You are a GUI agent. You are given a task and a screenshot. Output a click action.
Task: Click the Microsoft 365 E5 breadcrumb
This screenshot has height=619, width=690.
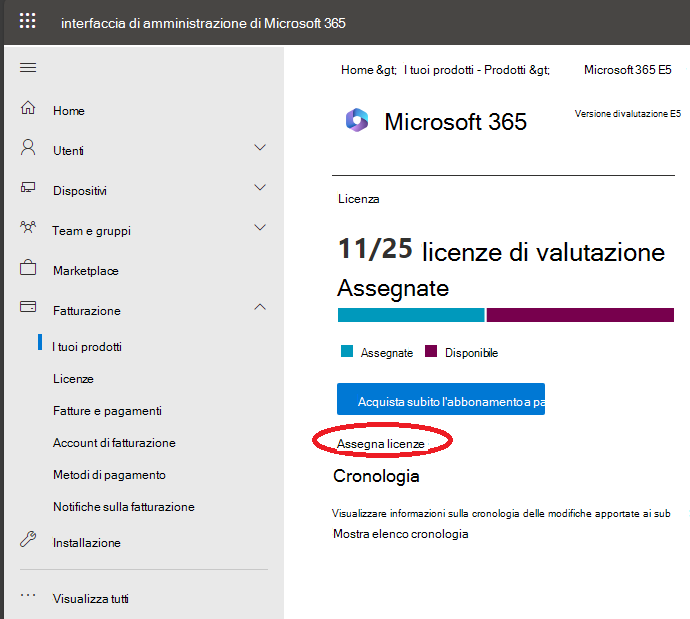pyautogui.click(x=628, y=70)
